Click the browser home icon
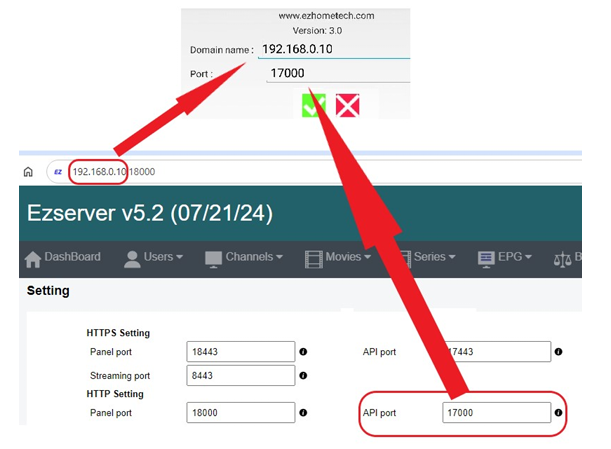 pos(28,171)
